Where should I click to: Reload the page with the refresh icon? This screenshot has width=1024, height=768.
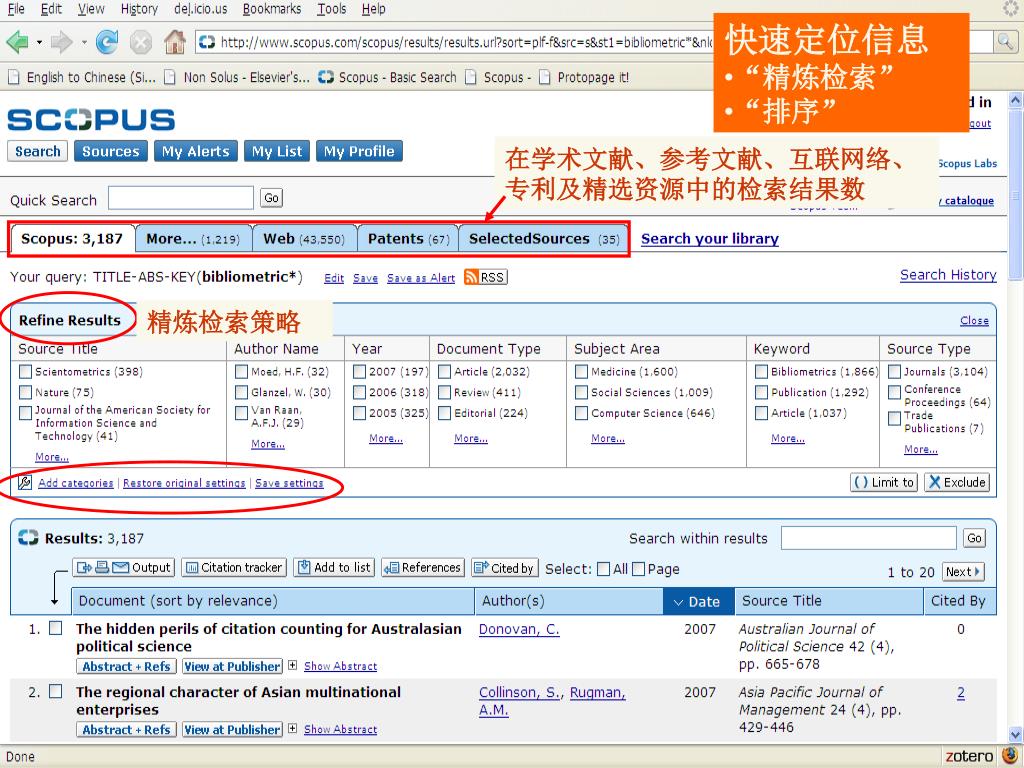(107, 42)
